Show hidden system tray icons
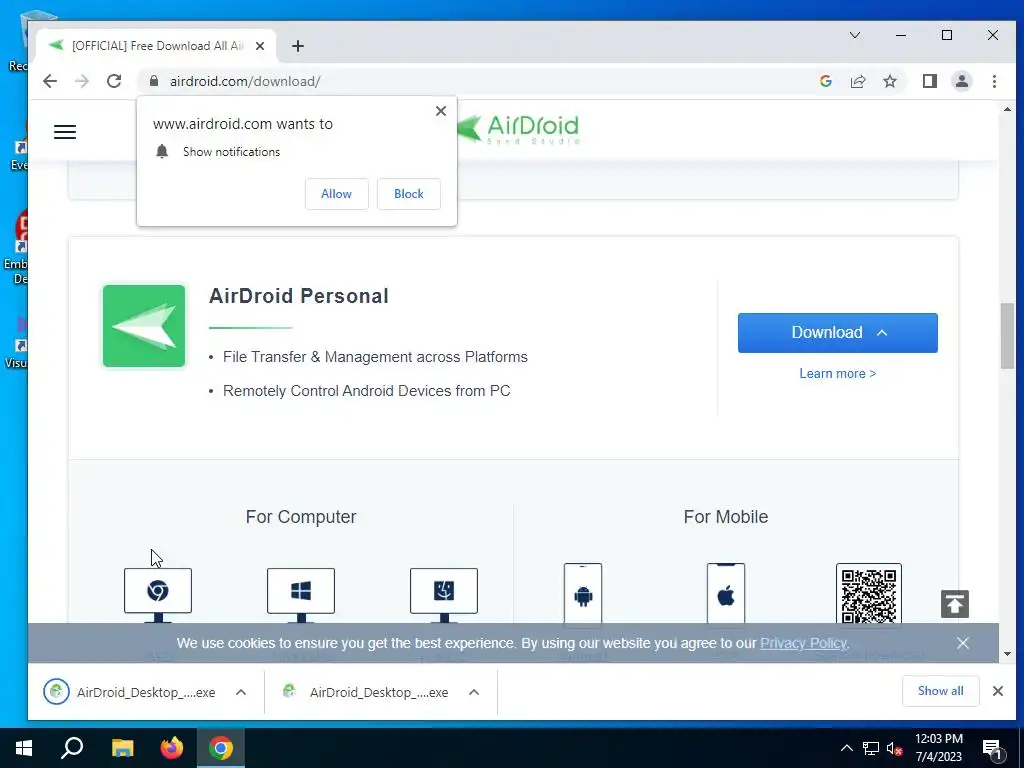The width and height of the screenshot is (1024, 768). coord(846,748)
